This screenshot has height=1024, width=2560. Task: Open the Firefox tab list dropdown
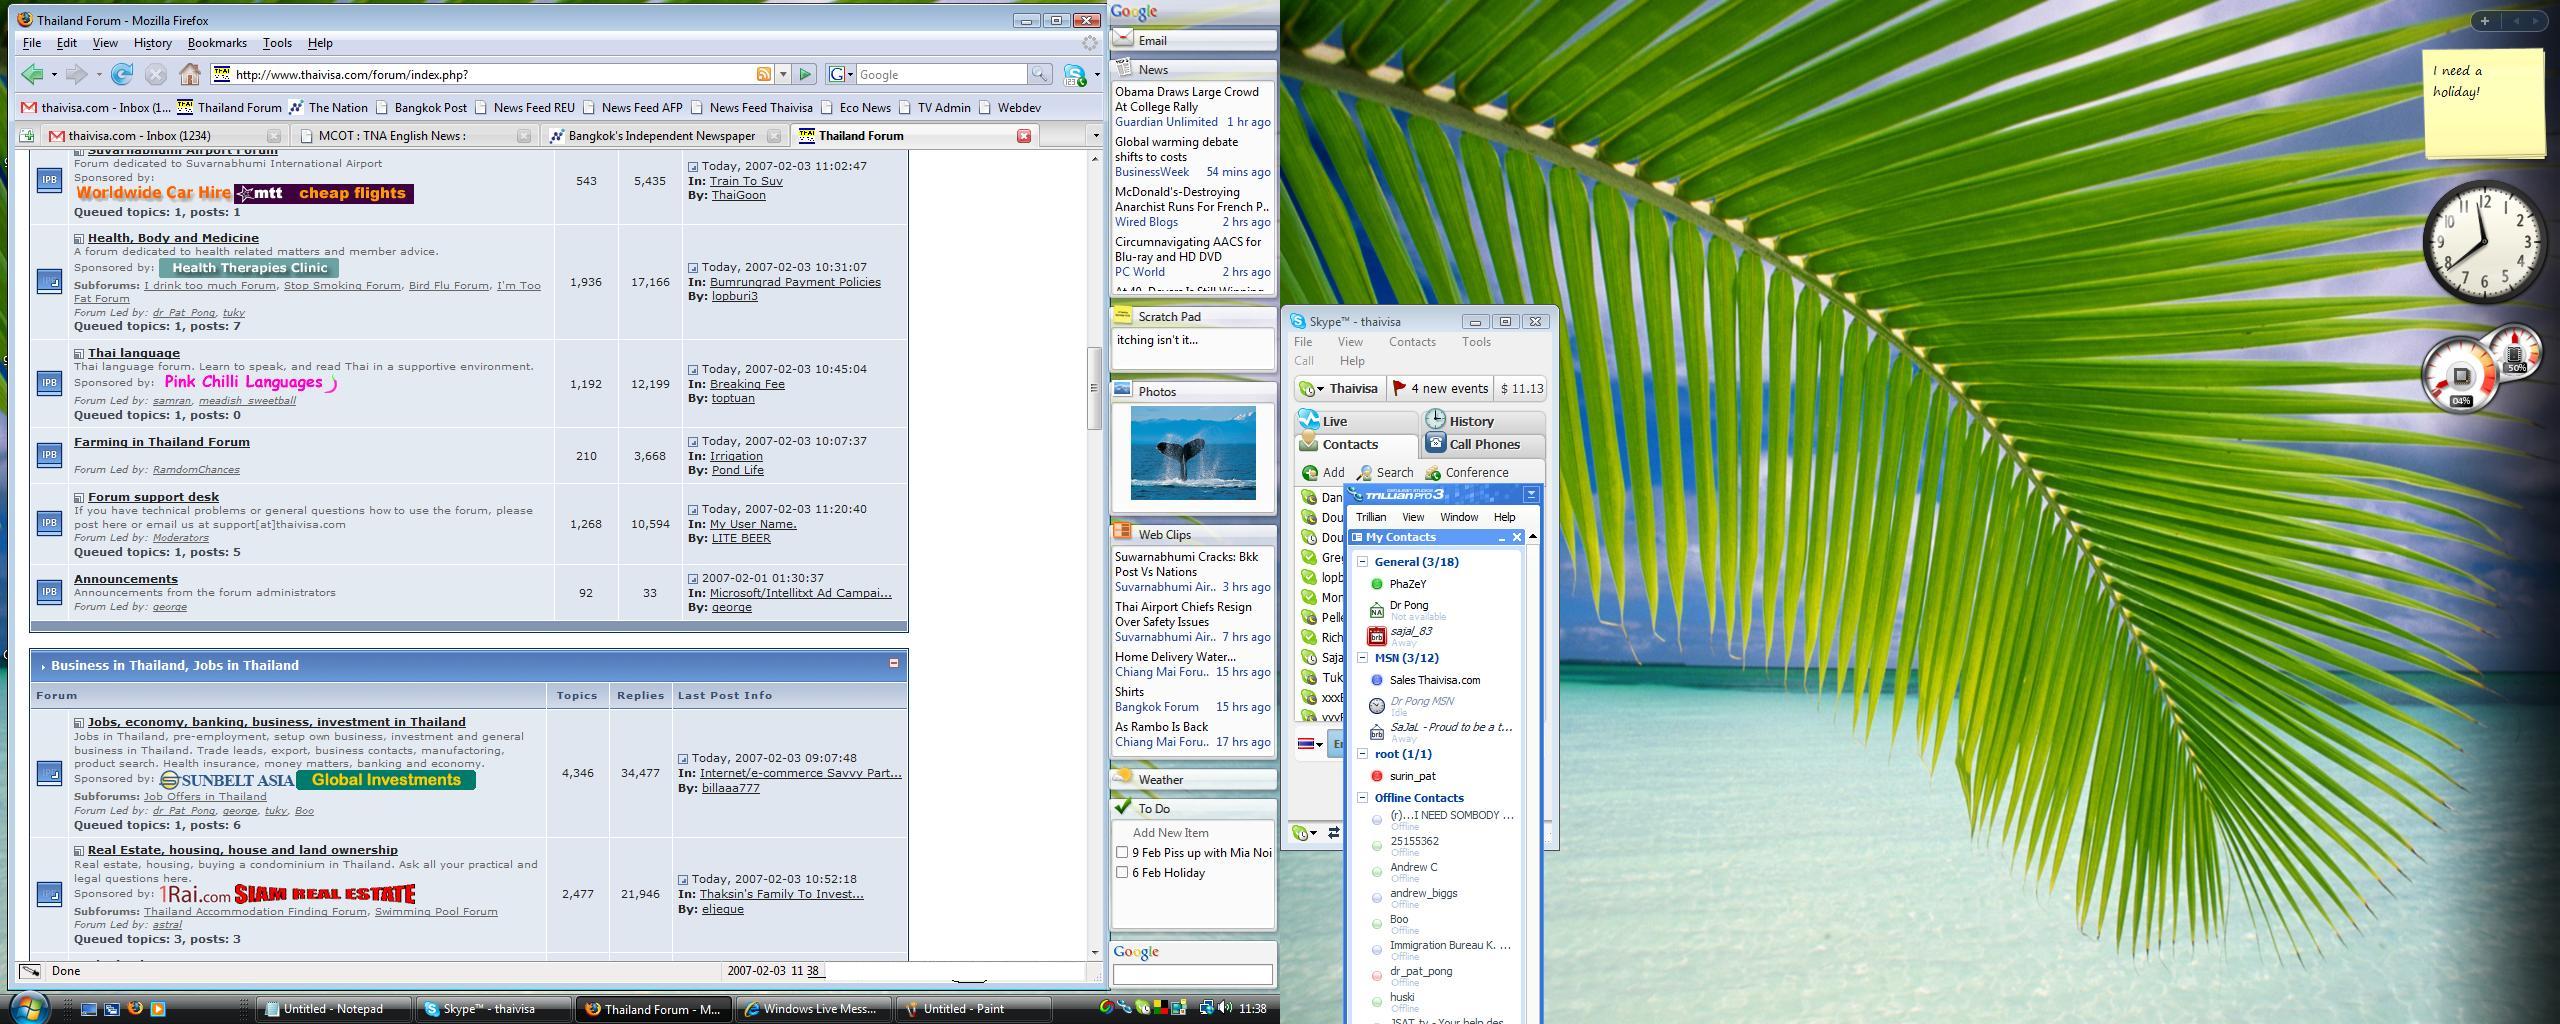1095,136
